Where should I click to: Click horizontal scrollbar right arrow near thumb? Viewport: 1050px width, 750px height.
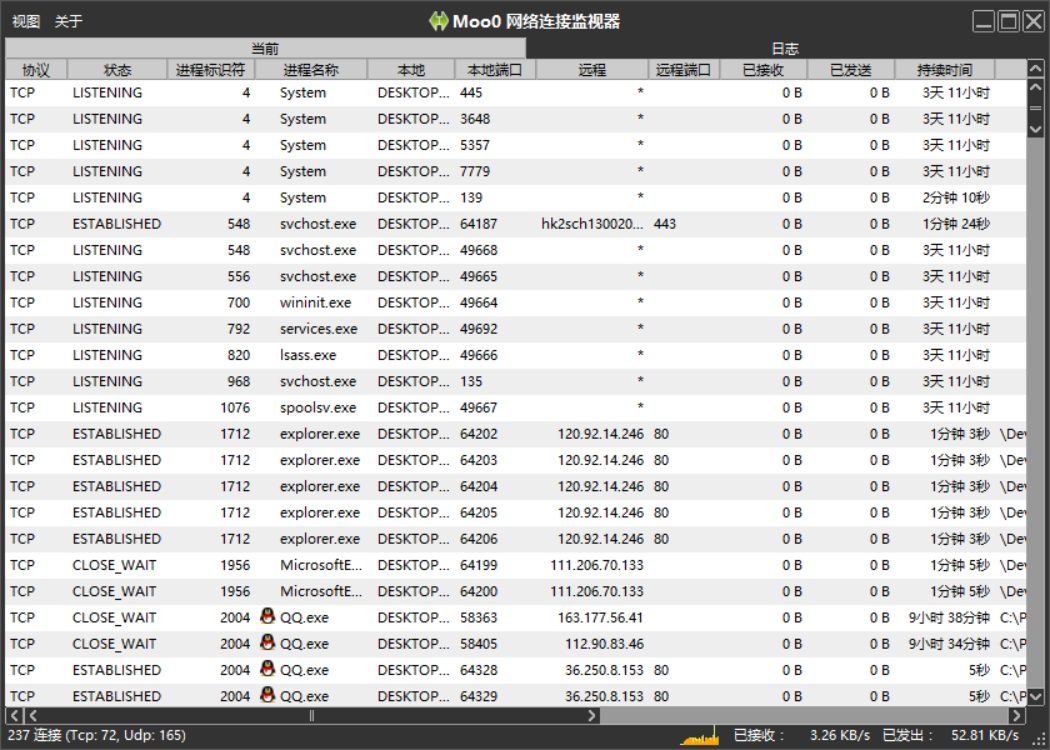591,715
